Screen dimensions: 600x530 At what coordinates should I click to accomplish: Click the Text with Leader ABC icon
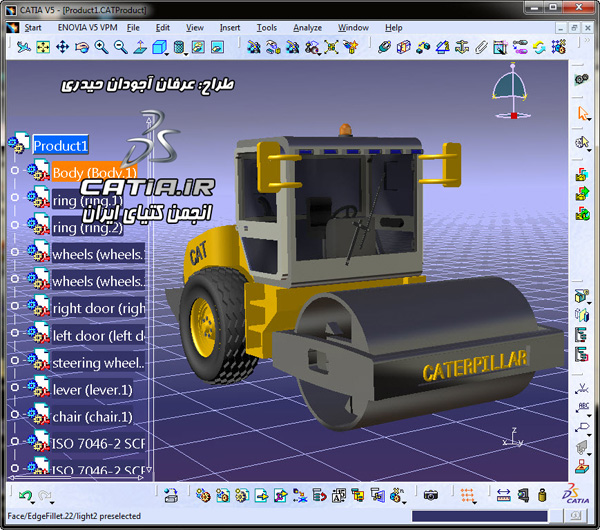click(x=582, y=407)
